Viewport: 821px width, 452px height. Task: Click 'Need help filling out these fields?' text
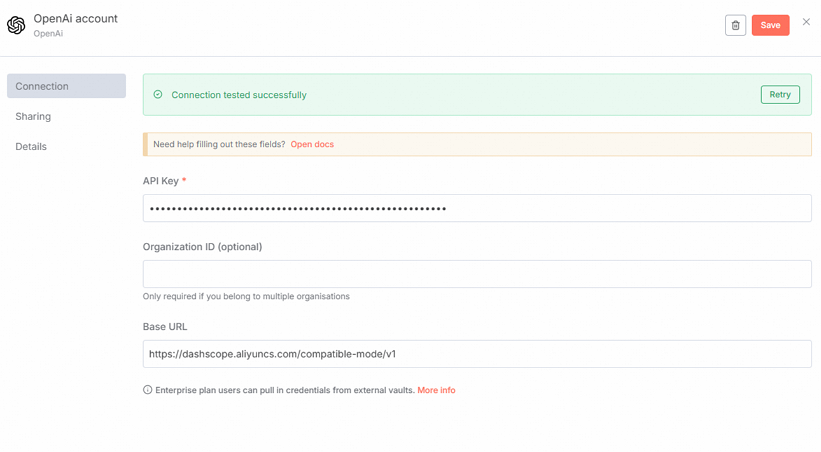point(219,144)
